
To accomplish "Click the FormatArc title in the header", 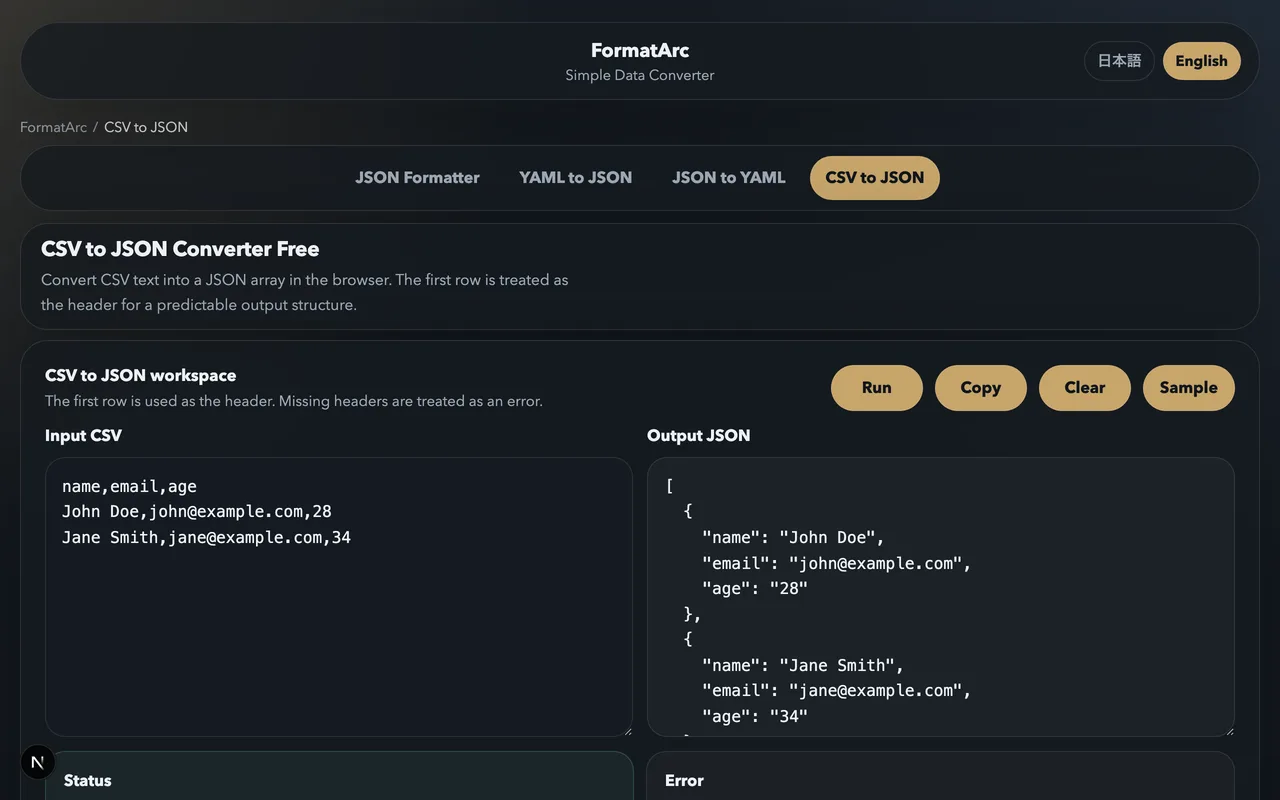I will pyautogui.click(x=639, y=50).
